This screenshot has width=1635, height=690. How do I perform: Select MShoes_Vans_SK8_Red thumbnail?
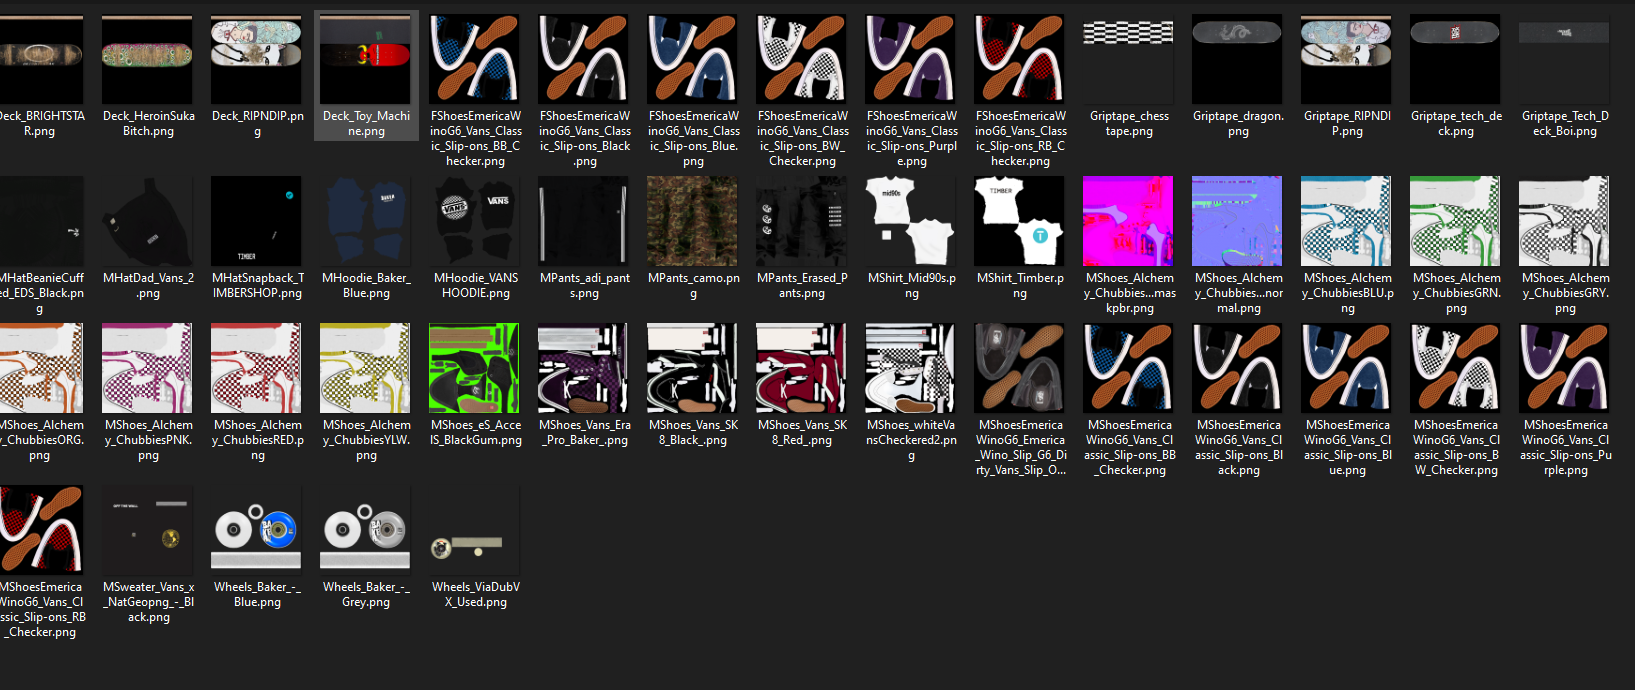pos(802,369)
